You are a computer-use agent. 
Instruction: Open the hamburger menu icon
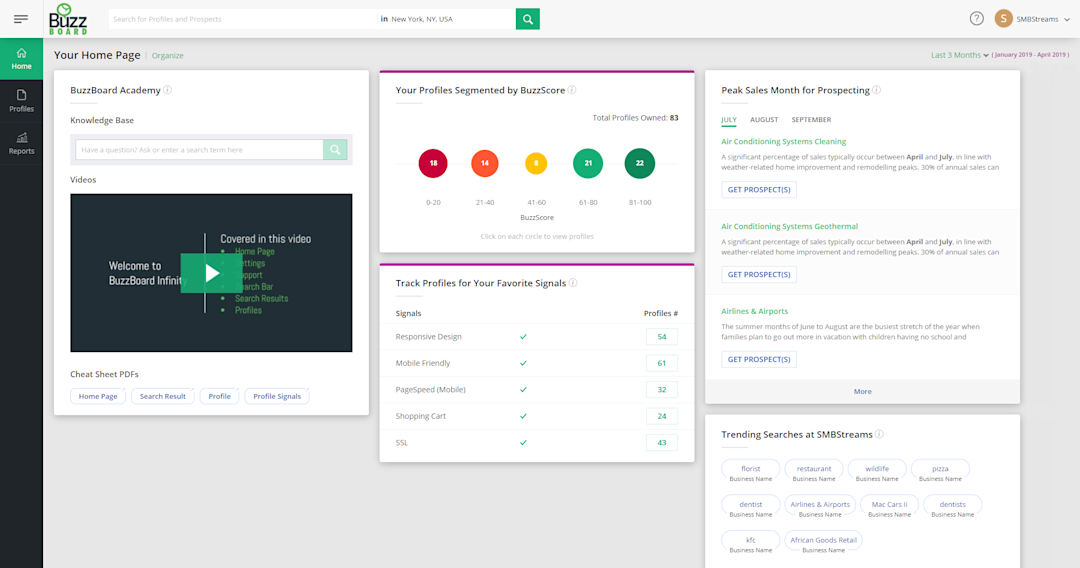coord(21,19)
